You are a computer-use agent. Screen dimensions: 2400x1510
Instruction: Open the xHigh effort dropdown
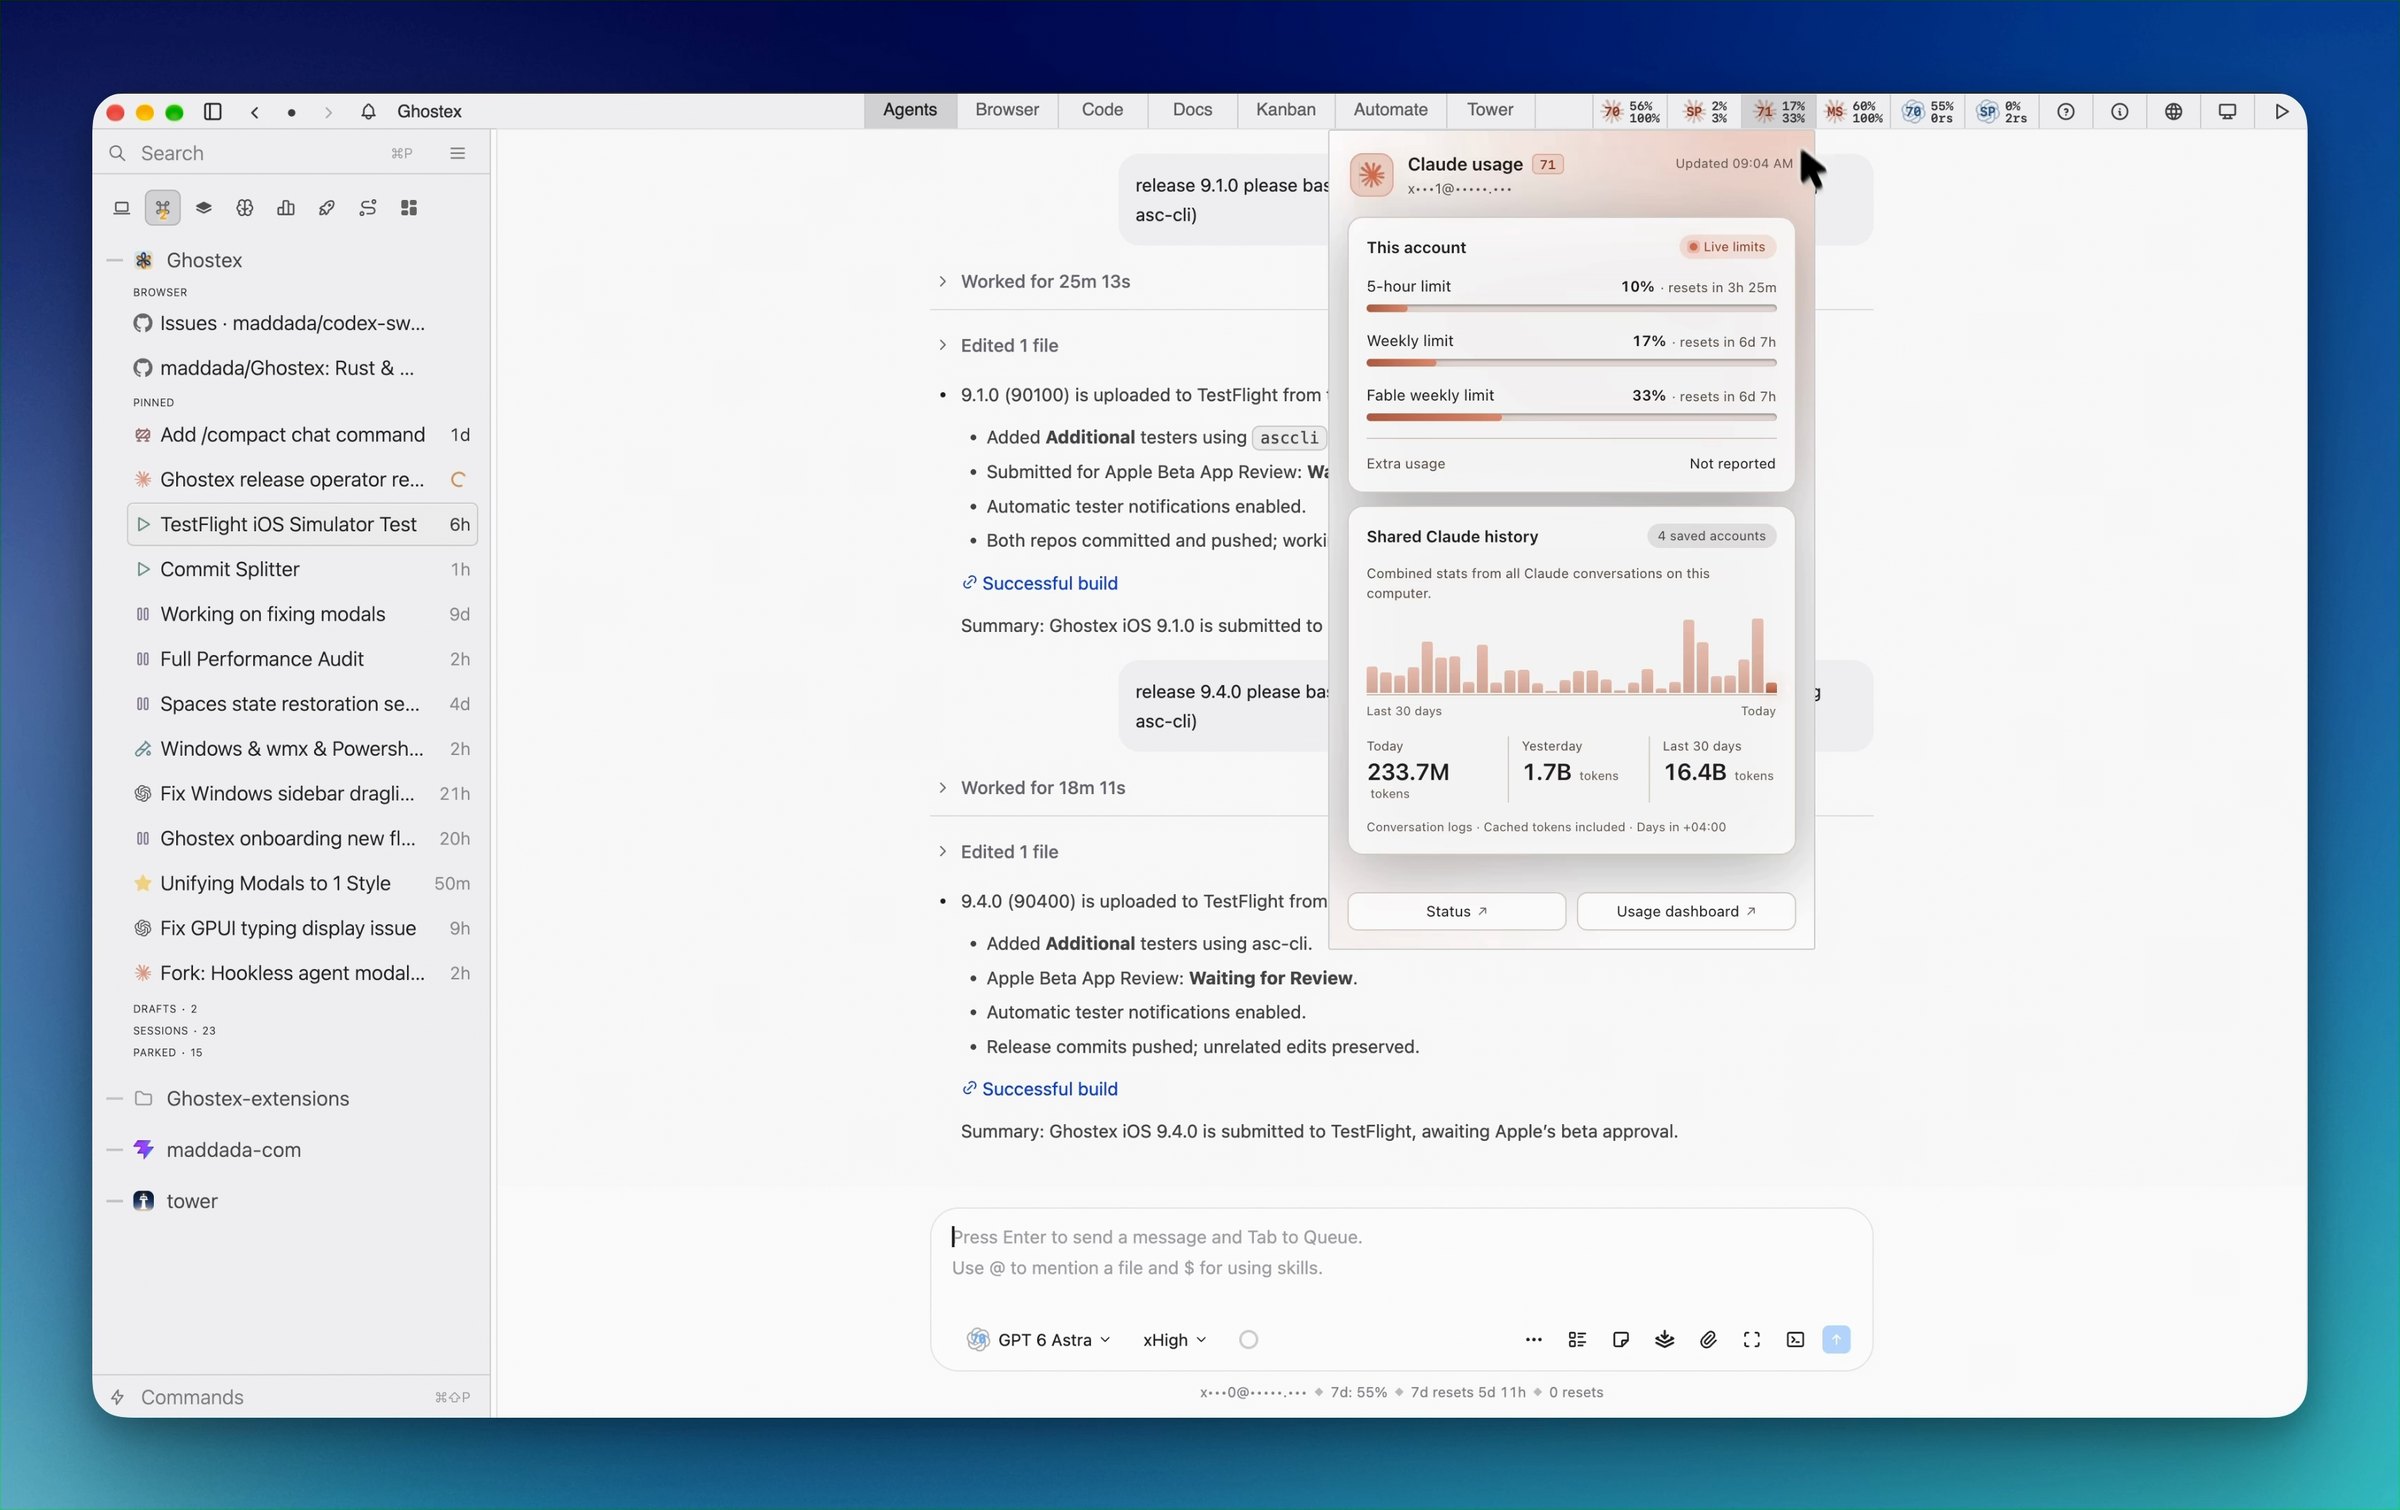[x=1175, y=1340]
